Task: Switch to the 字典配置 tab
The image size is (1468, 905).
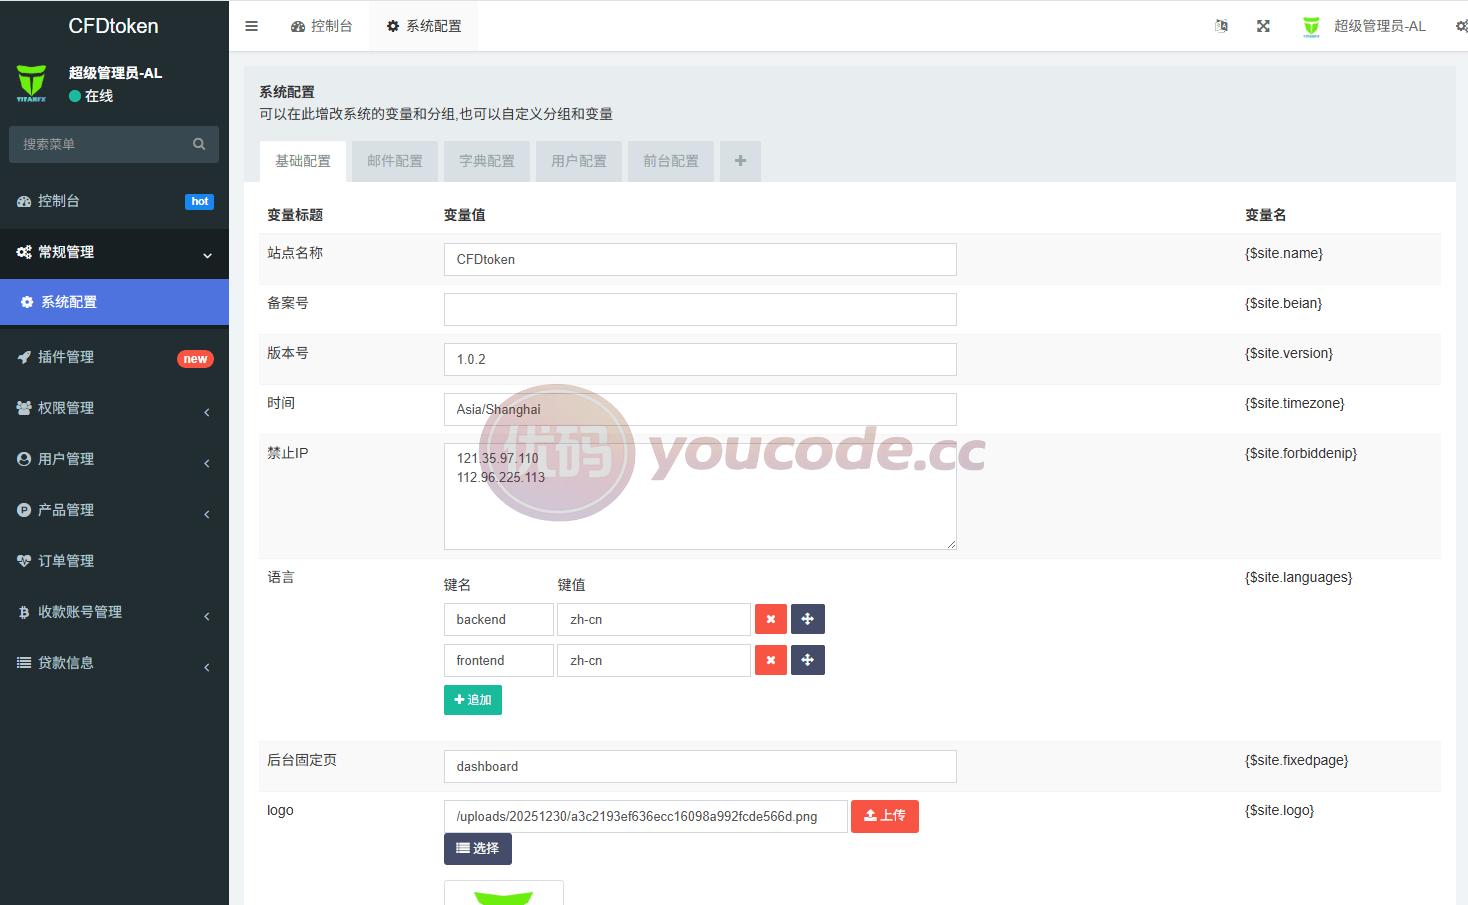Action: click(487, 161)
